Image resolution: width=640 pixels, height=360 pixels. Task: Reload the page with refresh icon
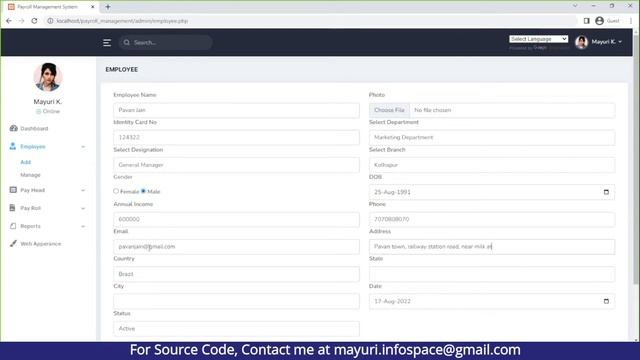pos(34,21)
